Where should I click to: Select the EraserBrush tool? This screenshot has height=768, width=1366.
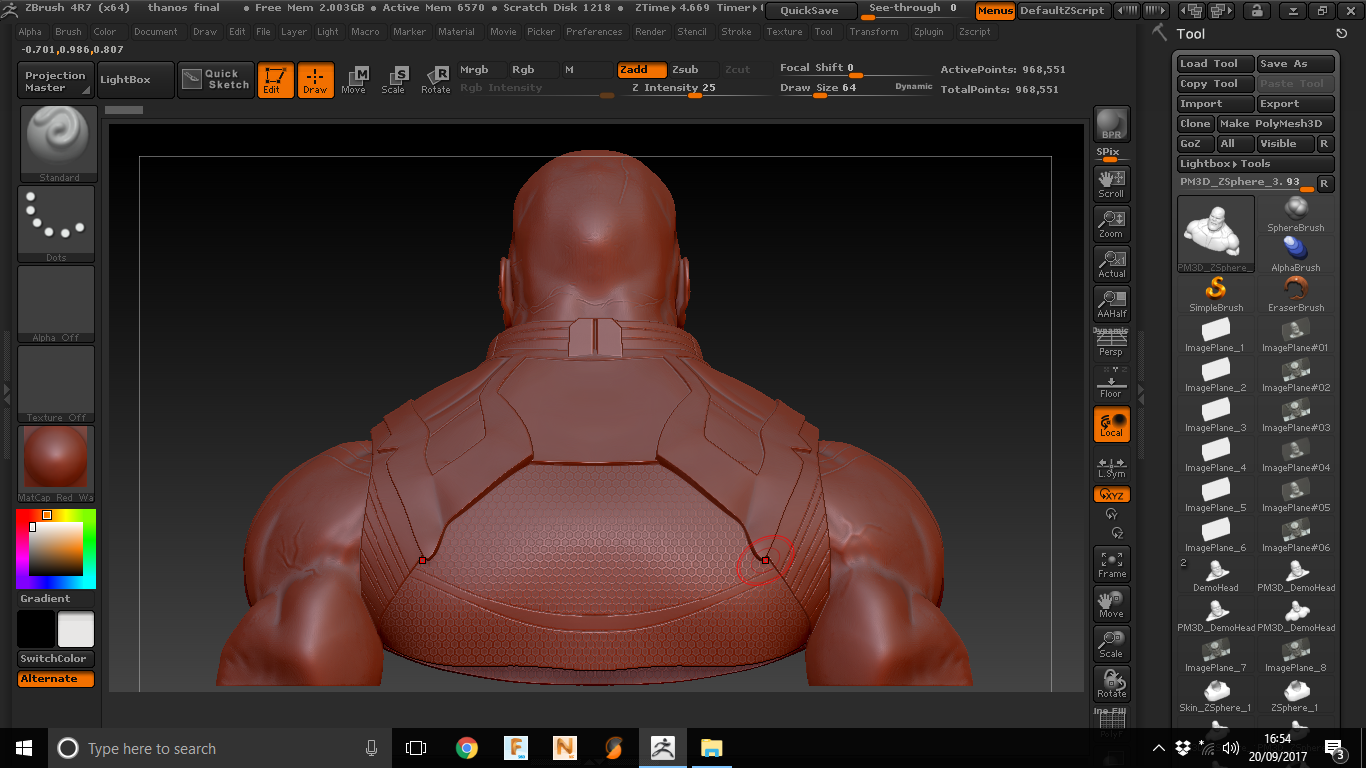click(1296, 294)
